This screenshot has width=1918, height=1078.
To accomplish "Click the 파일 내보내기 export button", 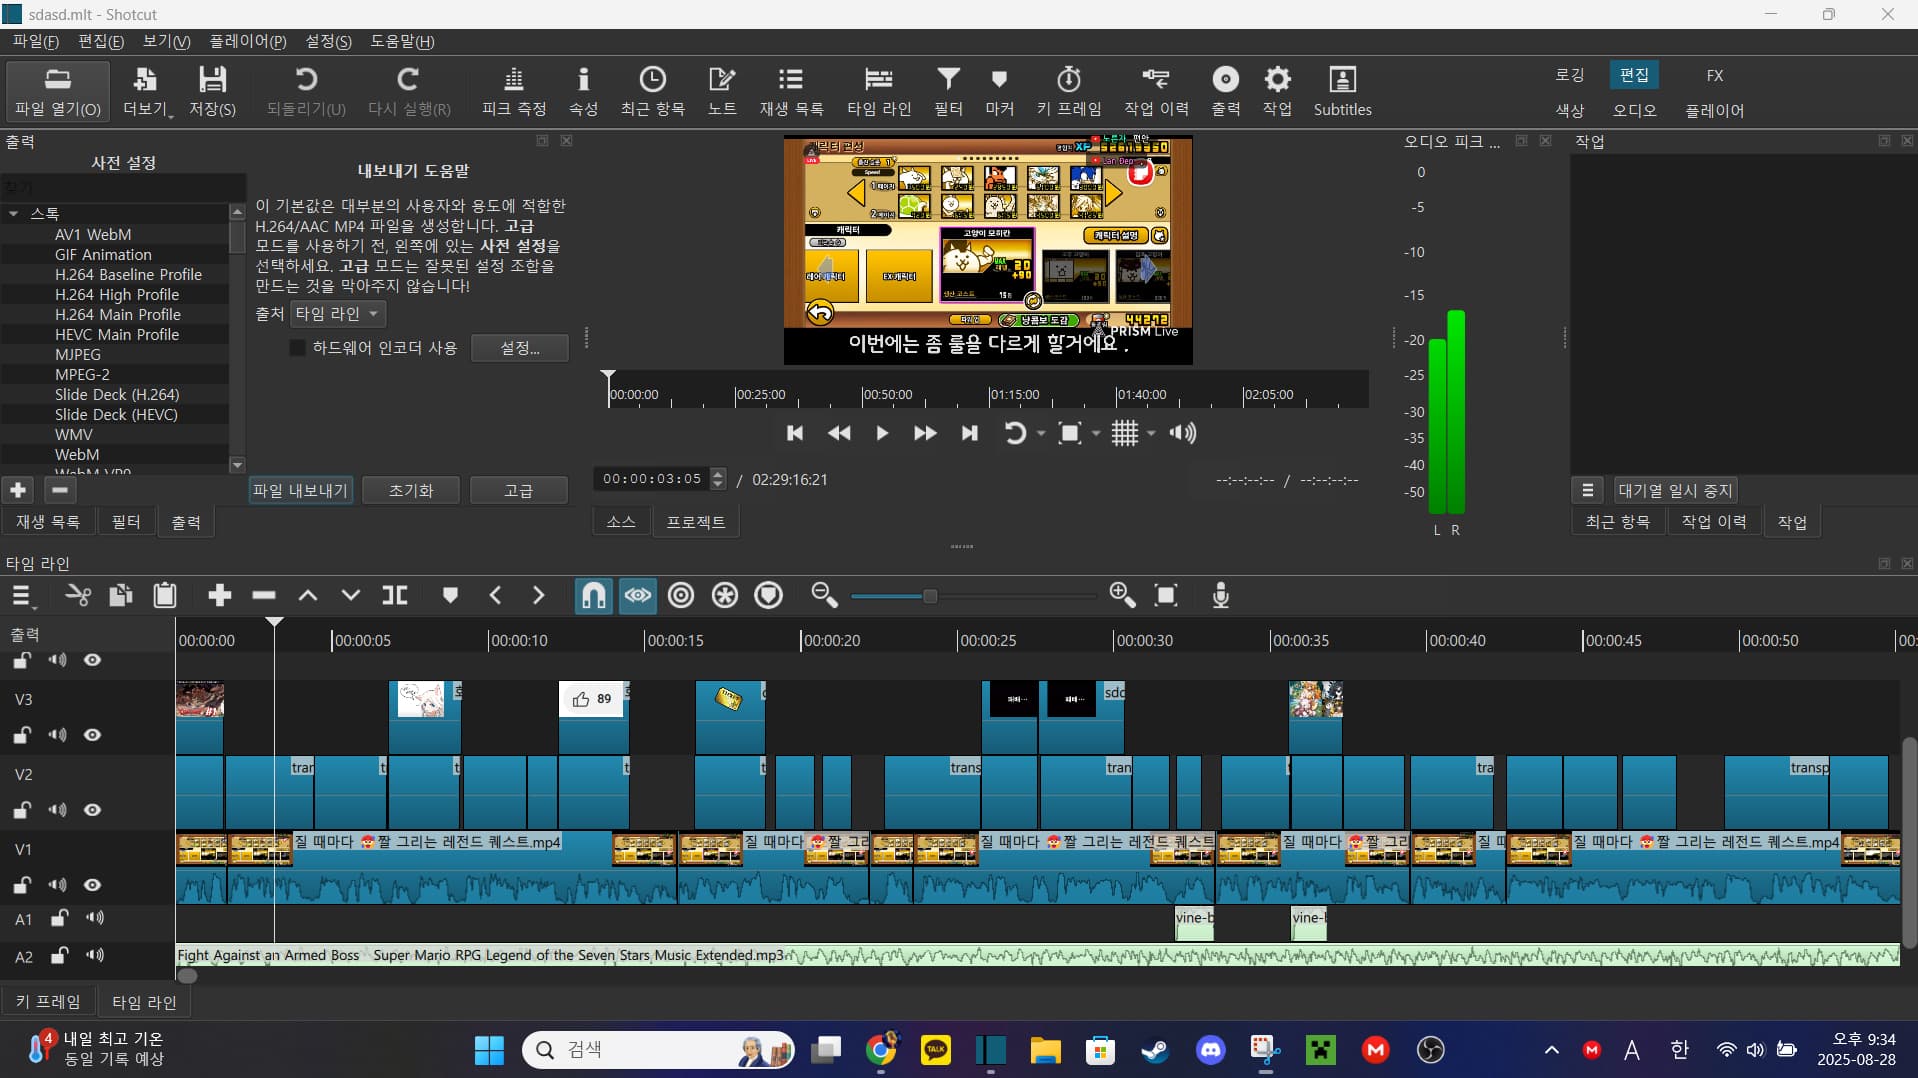I will (300, 491).
